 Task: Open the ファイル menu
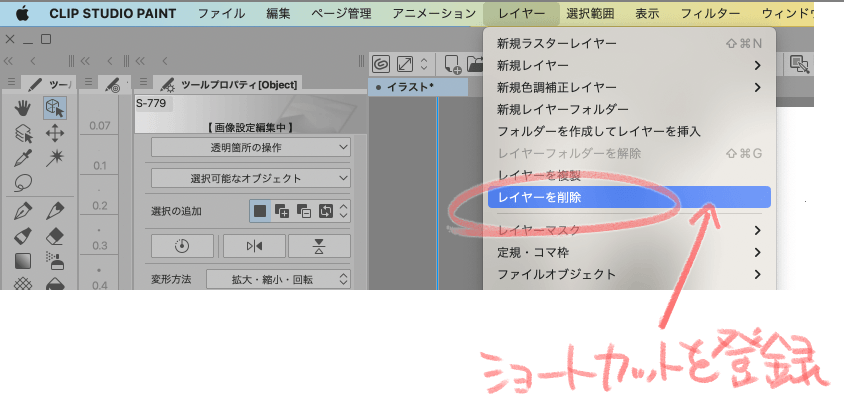click(x=221, y=13)
